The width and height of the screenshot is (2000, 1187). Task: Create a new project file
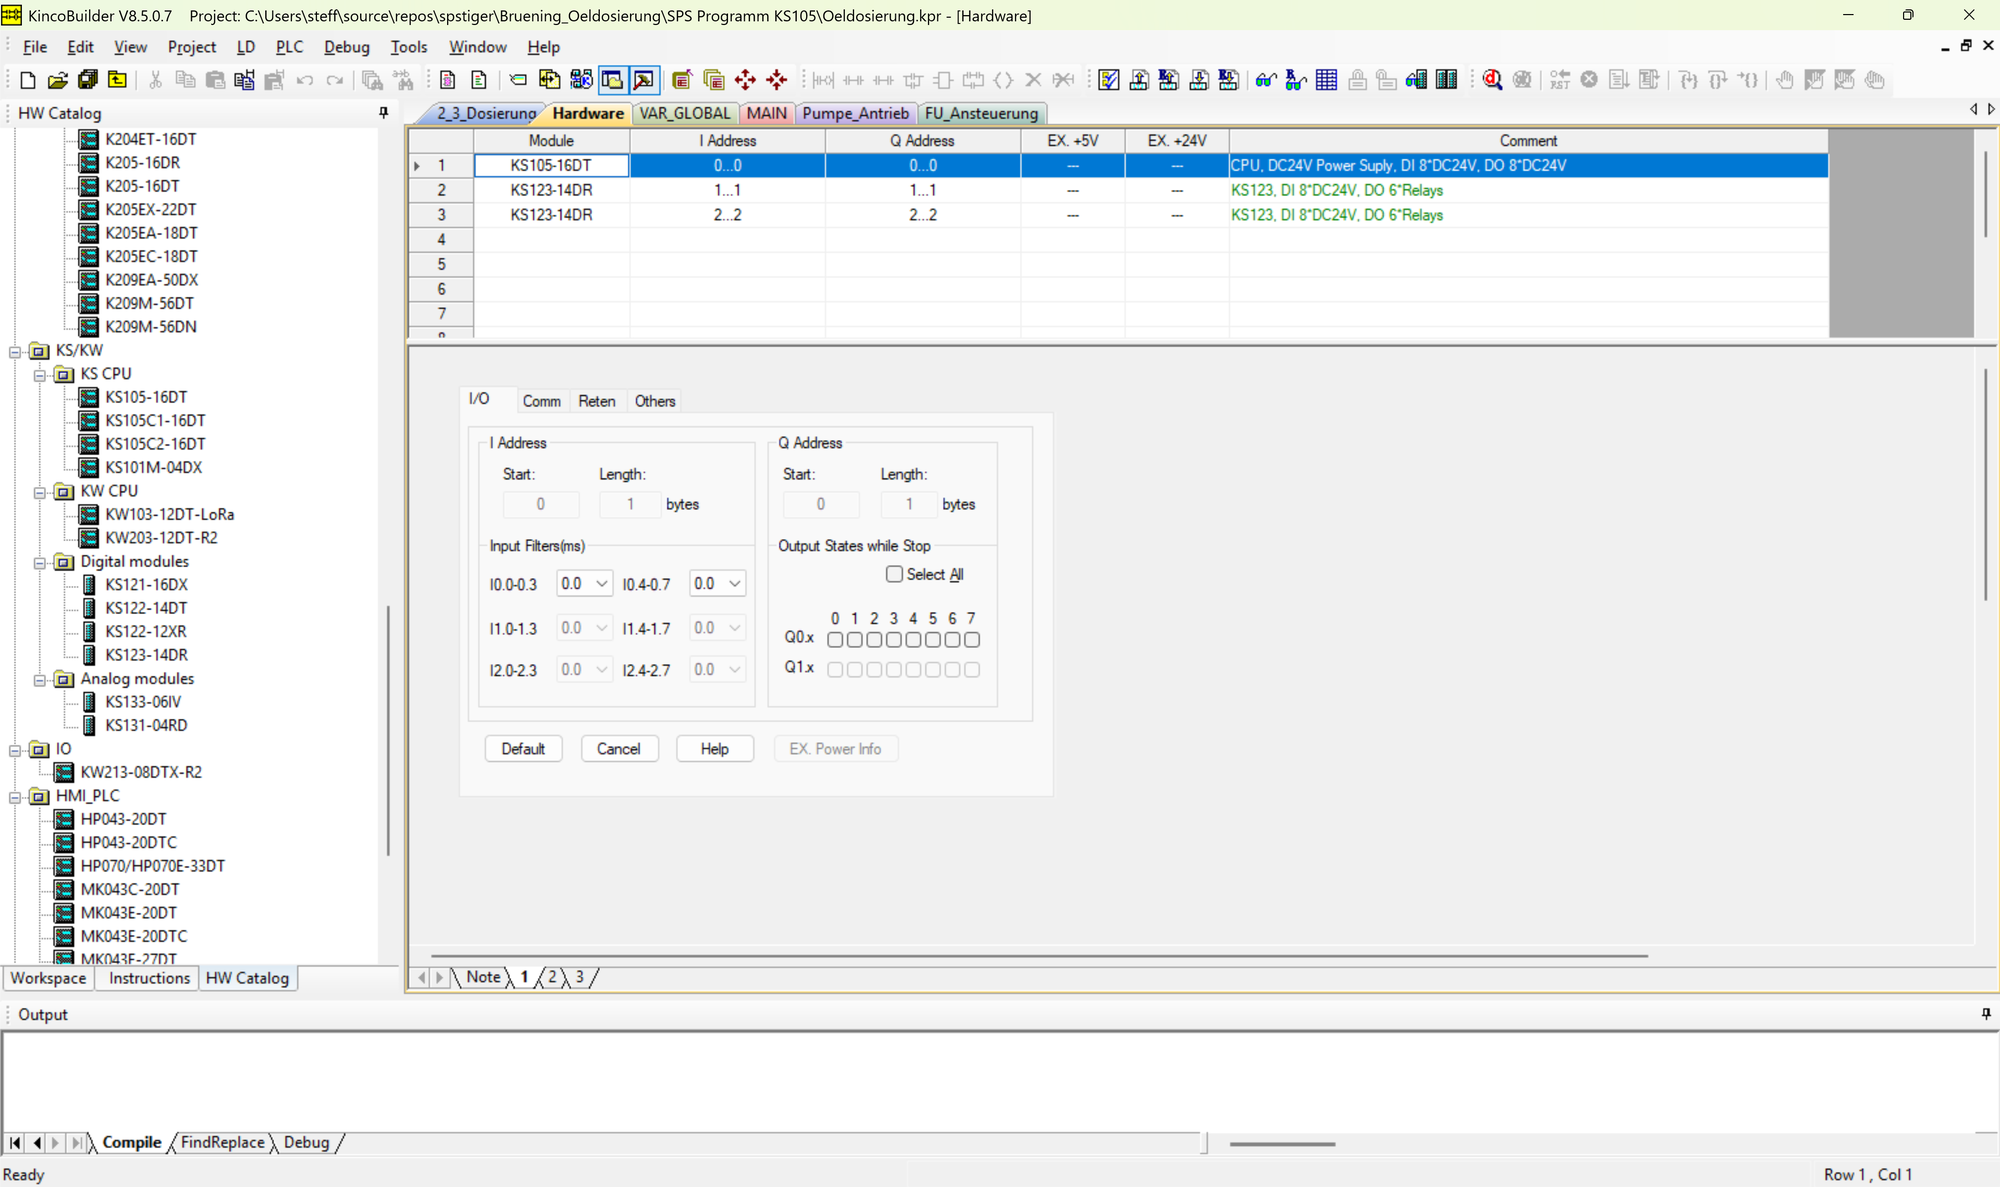(x=28, y=80)
